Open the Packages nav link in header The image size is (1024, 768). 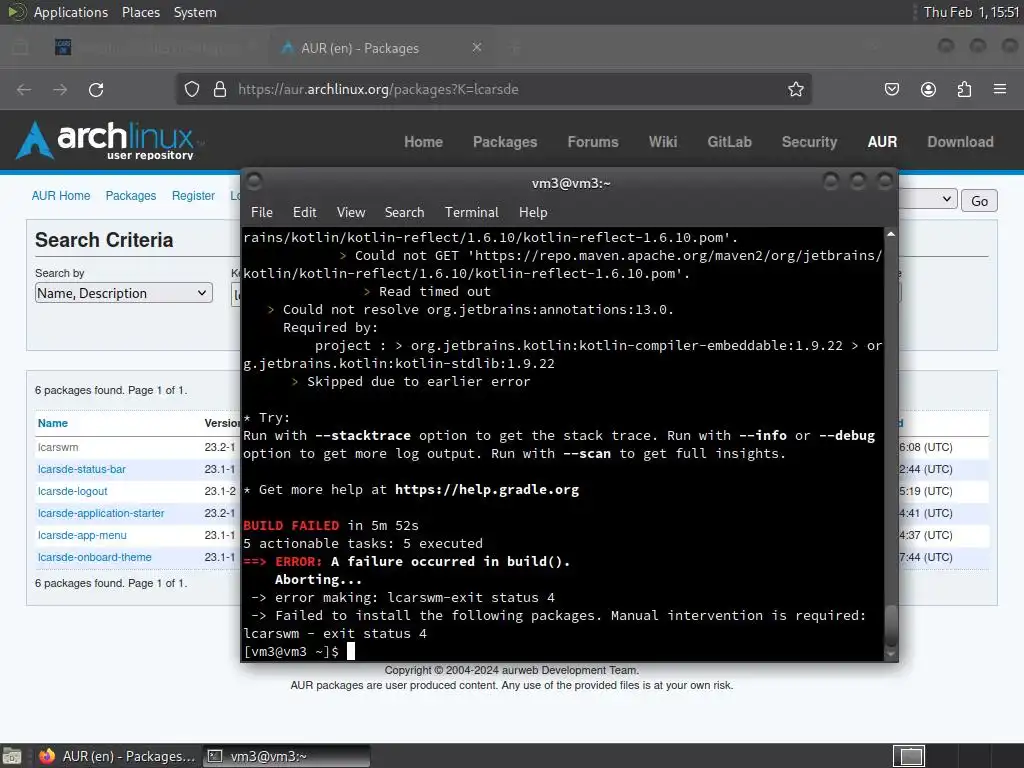(x=505, y=142)
